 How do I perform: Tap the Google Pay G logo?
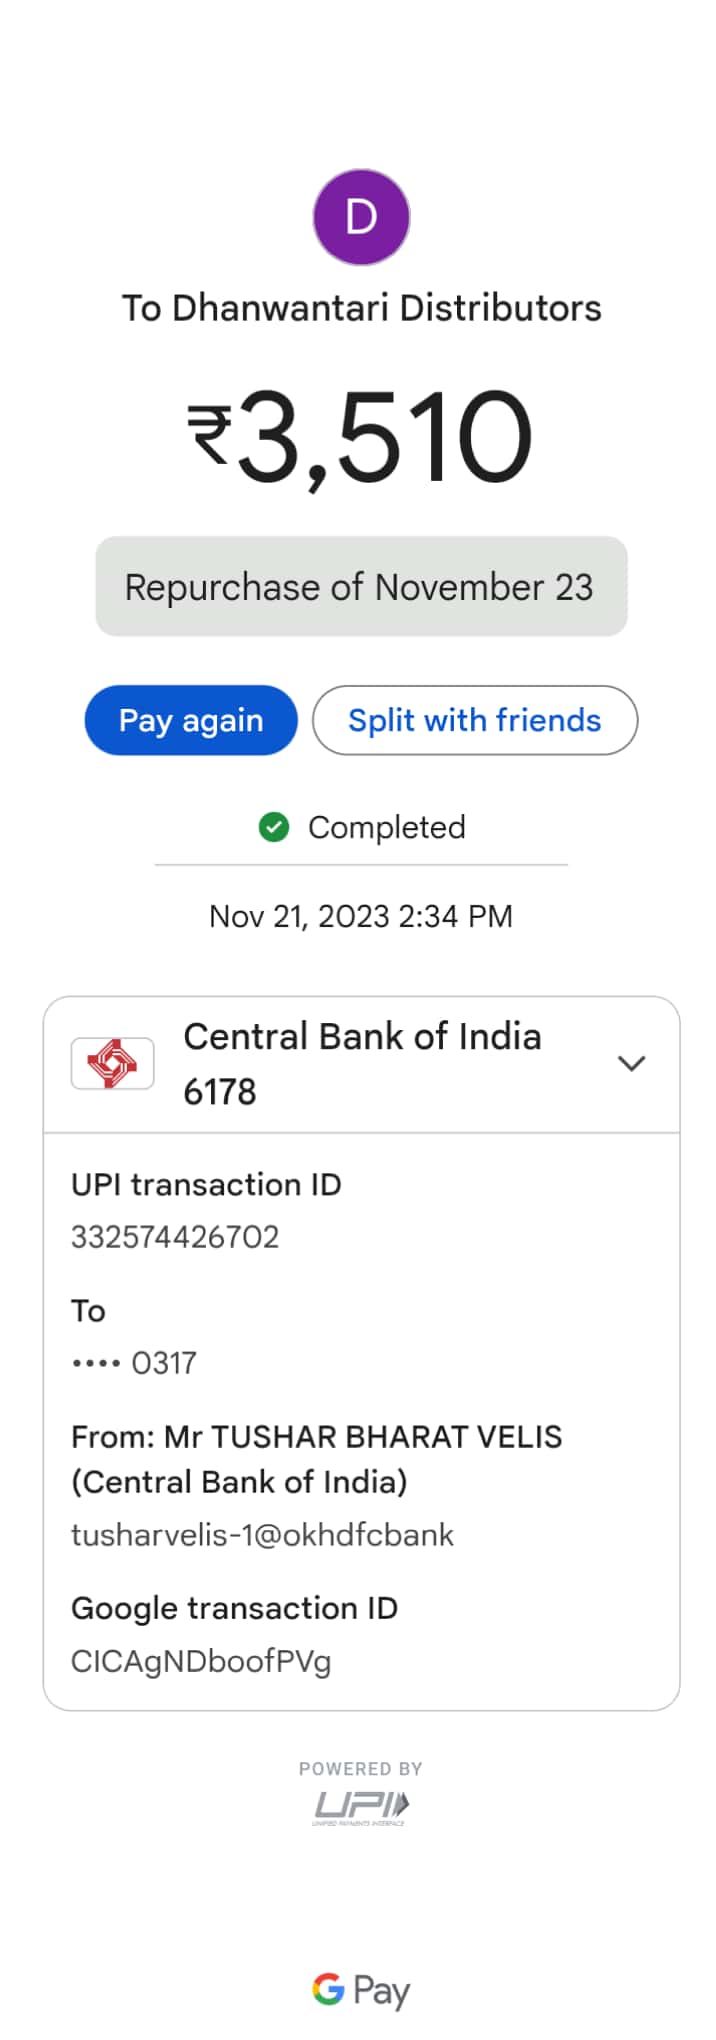pos(328,1989)
